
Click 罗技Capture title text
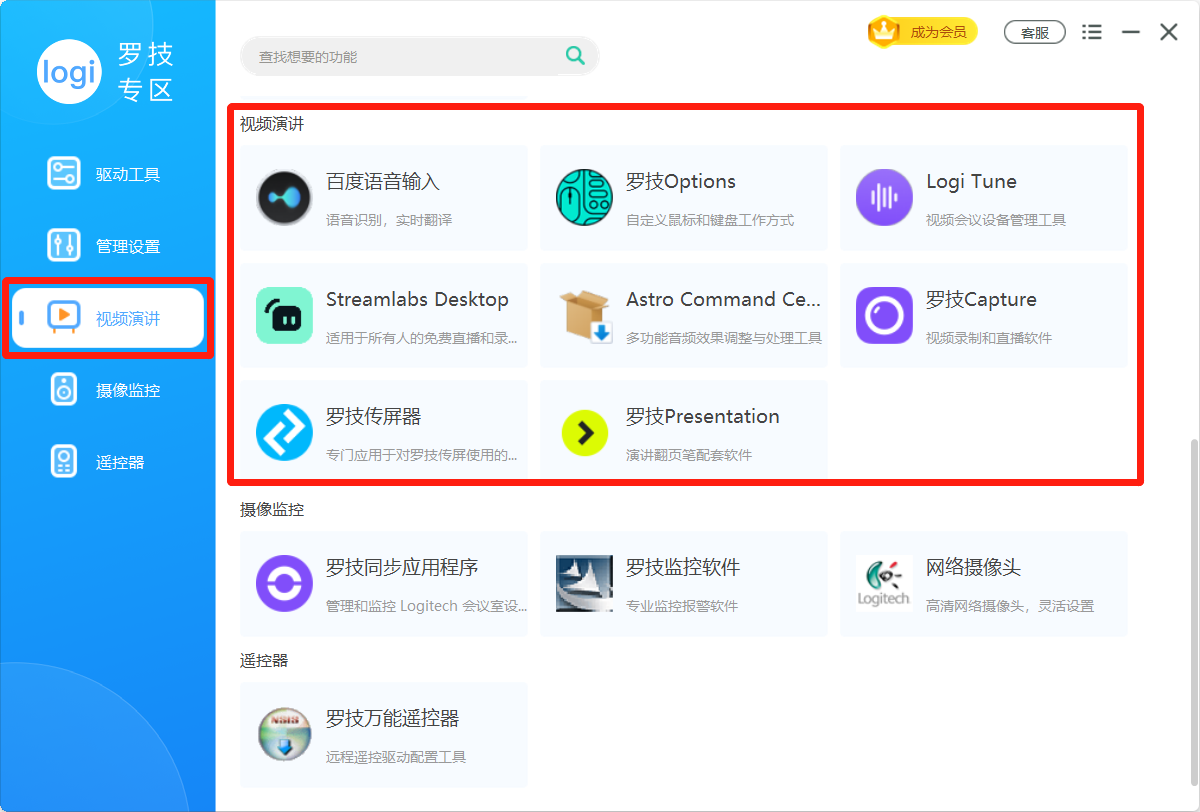click(981, 299)
